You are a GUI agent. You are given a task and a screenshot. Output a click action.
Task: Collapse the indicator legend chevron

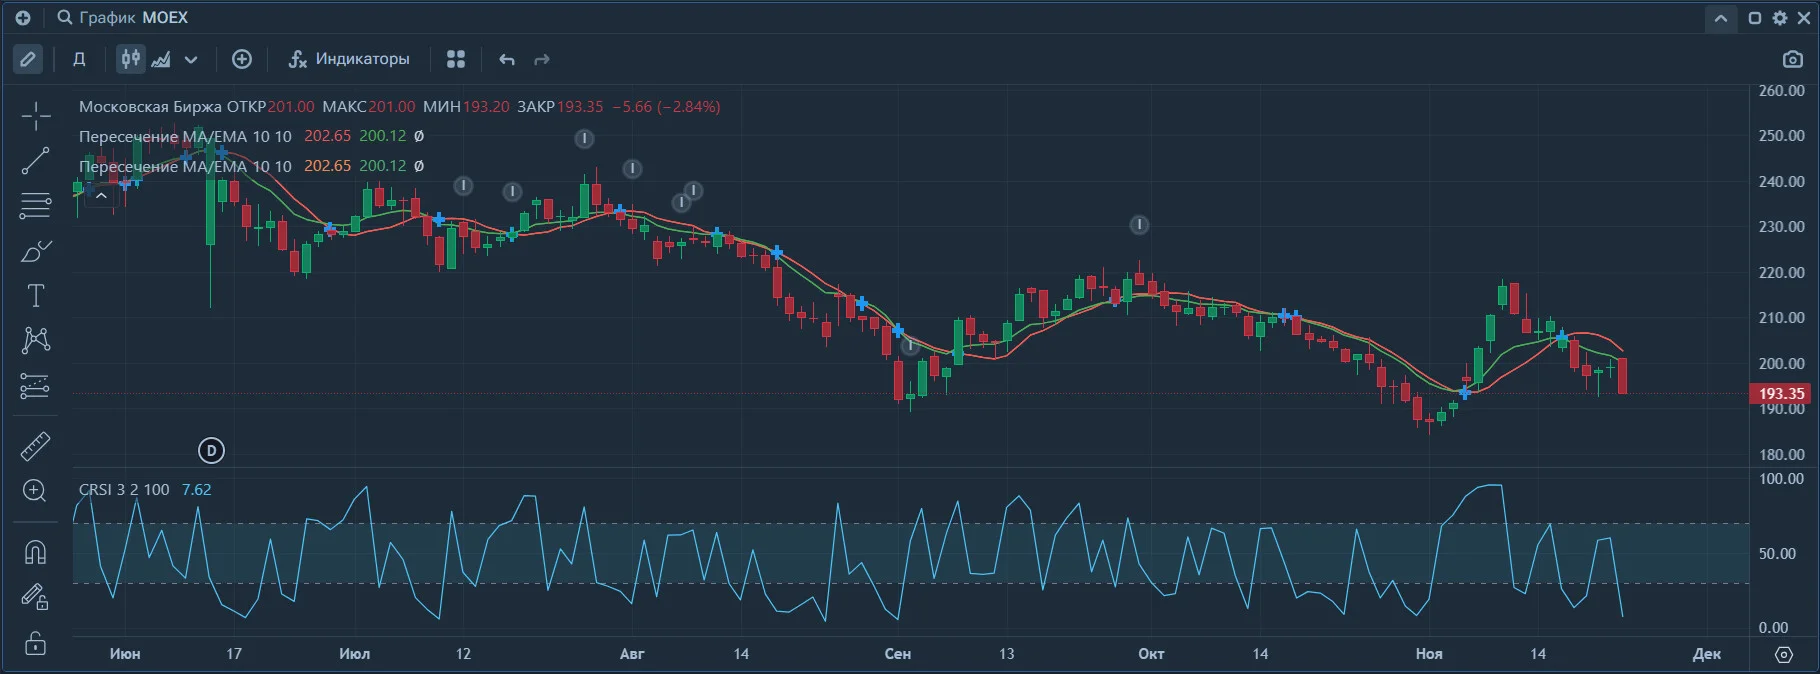pyautogui.click(x=101, y=196)
